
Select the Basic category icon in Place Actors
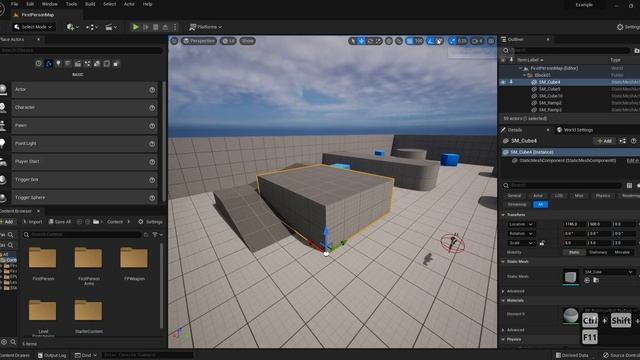[x=49, y=64]
